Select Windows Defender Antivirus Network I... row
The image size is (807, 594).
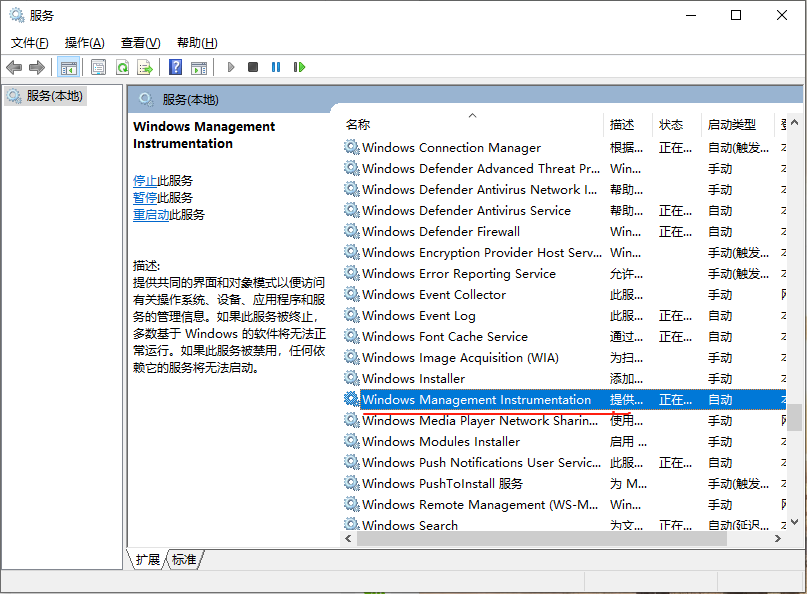(x=564, y=189)
